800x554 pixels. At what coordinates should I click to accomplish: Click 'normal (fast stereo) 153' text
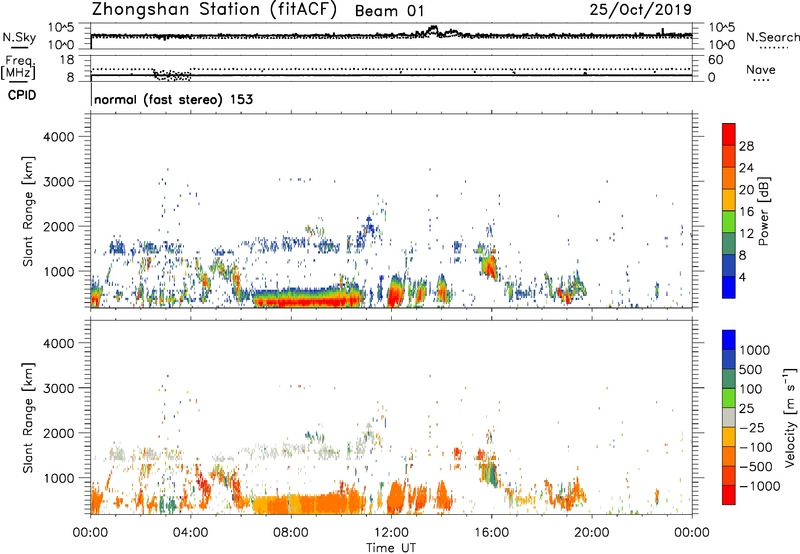point(173,99)
